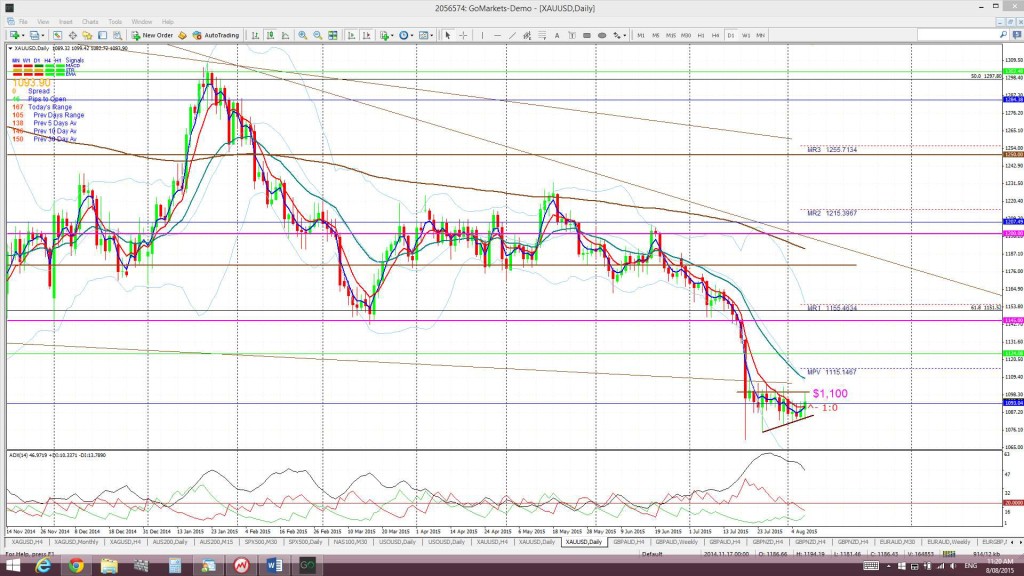This screenshot has height=576, width=1024.
Task: Toggle the Terminal panel icon
Action: coord(103,35)
